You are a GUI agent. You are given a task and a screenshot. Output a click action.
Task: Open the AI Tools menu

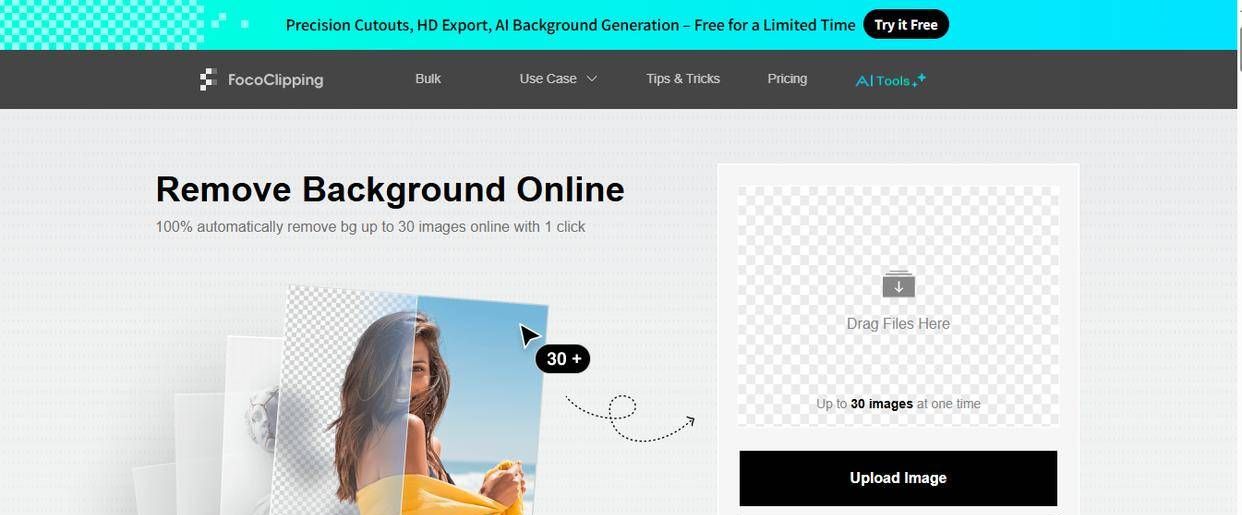(x=891, y=80)
